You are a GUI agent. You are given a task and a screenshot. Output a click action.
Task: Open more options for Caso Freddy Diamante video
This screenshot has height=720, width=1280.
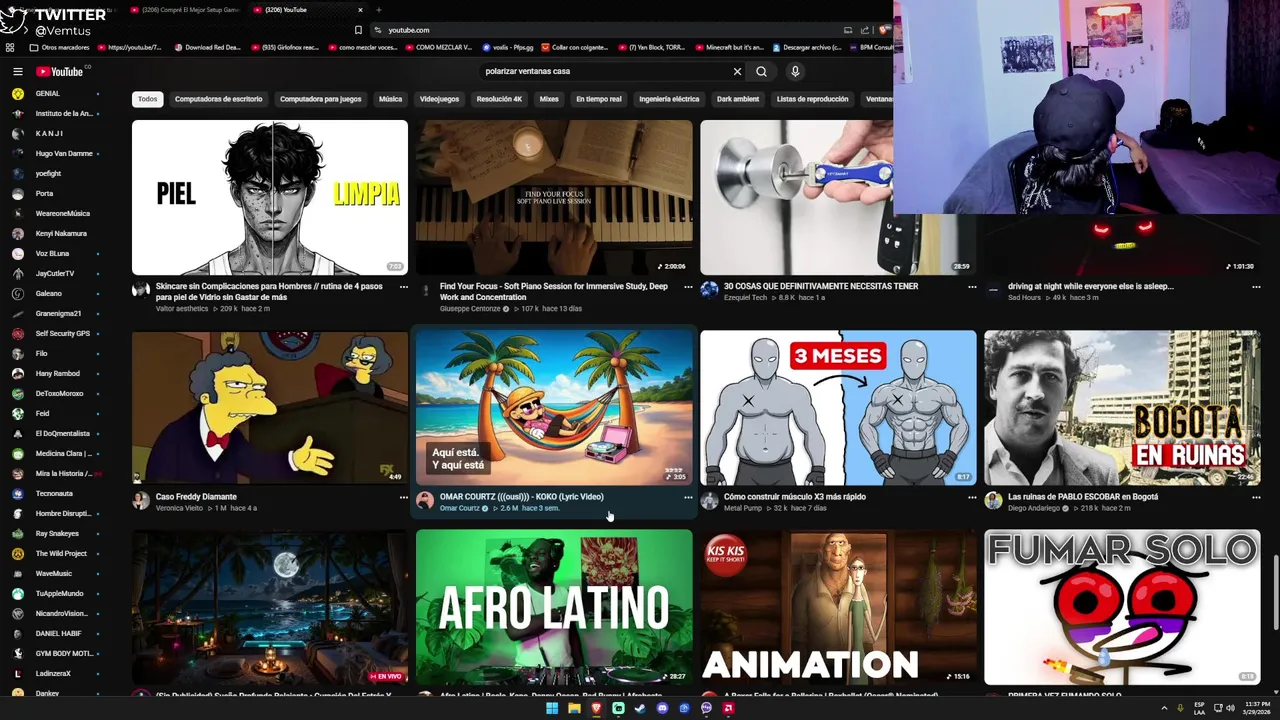point(404,497)
